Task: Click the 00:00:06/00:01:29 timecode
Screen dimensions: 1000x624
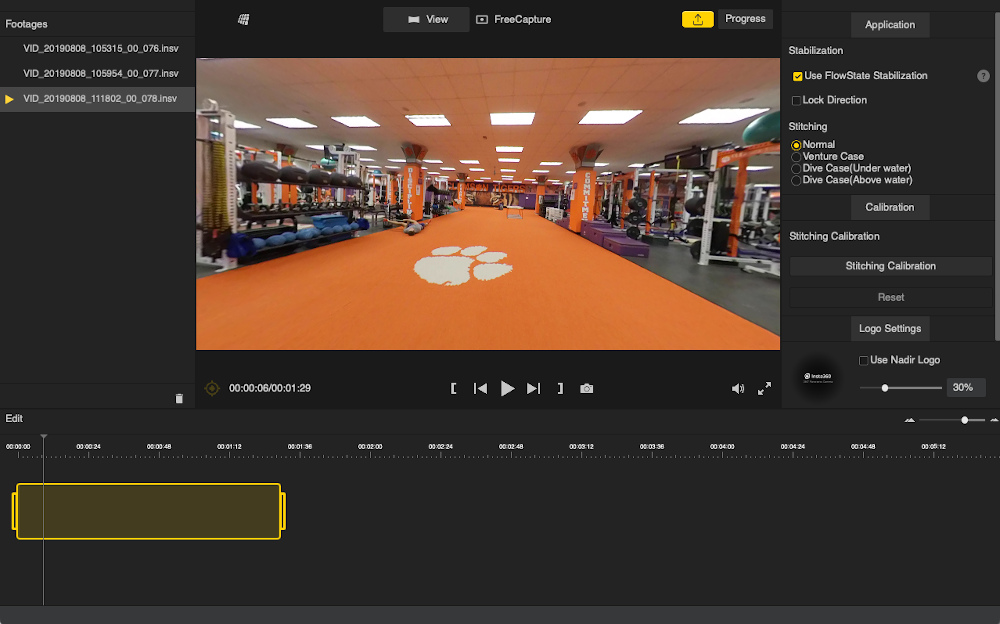Action: [270, 389]
